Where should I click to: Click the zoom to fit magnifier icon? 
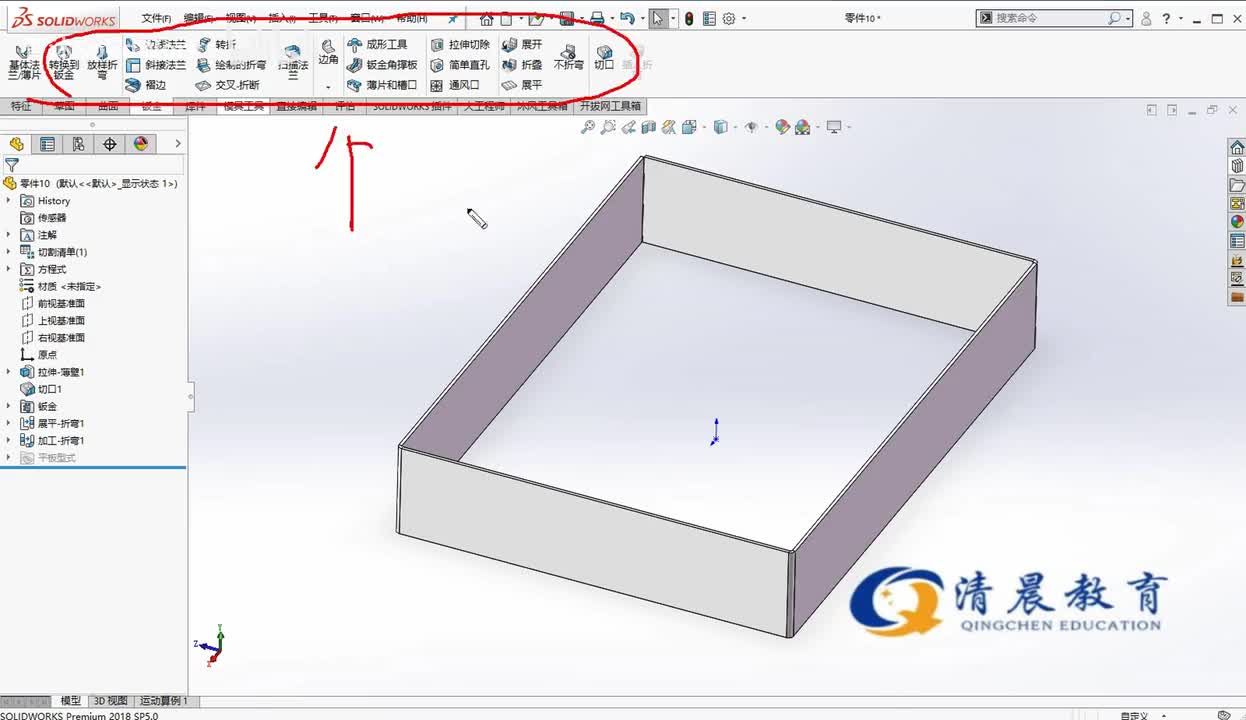point(588,127)
